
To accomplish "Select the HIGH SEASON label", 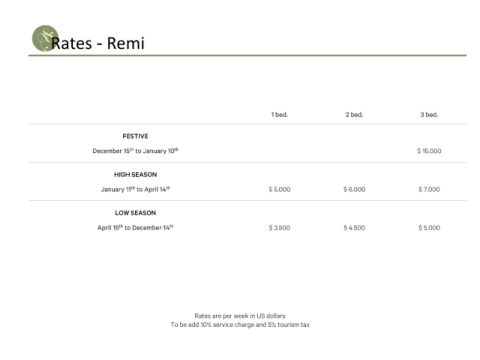I will pyautogui.click(x=135, y=175).
